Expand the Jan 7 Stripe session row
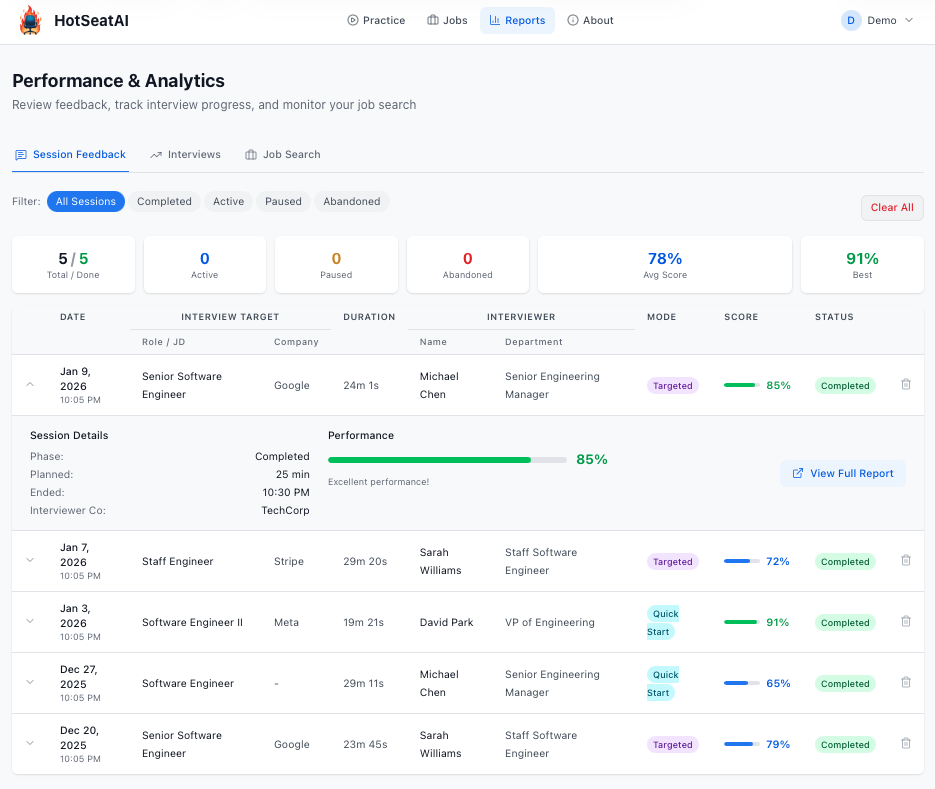This screenshot has height=789, width=935. (x=30, y=561)
